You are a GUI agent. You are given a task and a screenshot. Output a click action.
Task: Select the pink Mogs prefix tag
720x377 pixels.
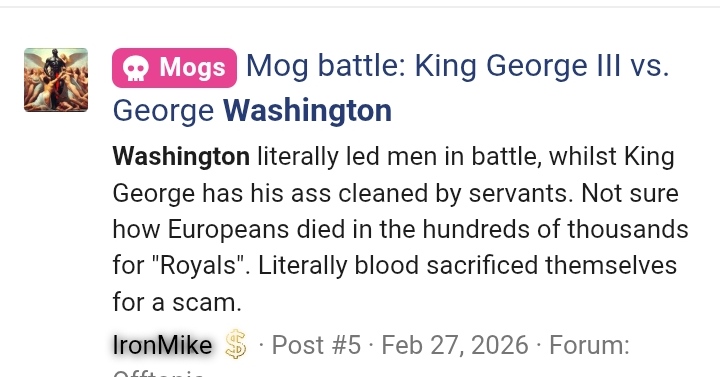pyautogui.click(x=174, y=68)
